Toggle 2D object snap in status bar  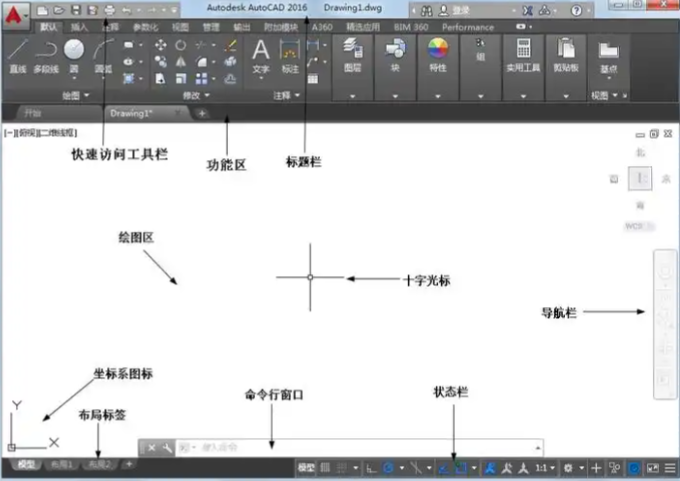[x=461, y=468]
